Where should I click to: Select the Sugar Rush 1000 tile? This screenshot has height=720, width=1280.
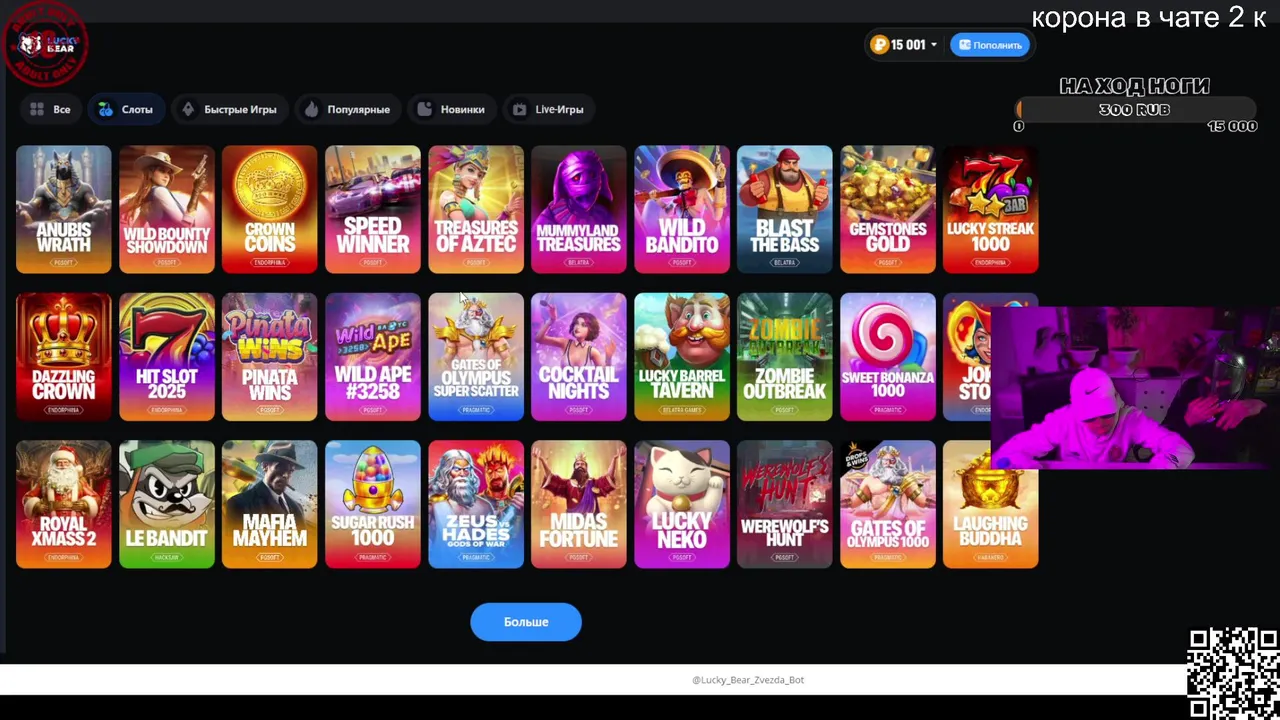(x=373, y=504)
